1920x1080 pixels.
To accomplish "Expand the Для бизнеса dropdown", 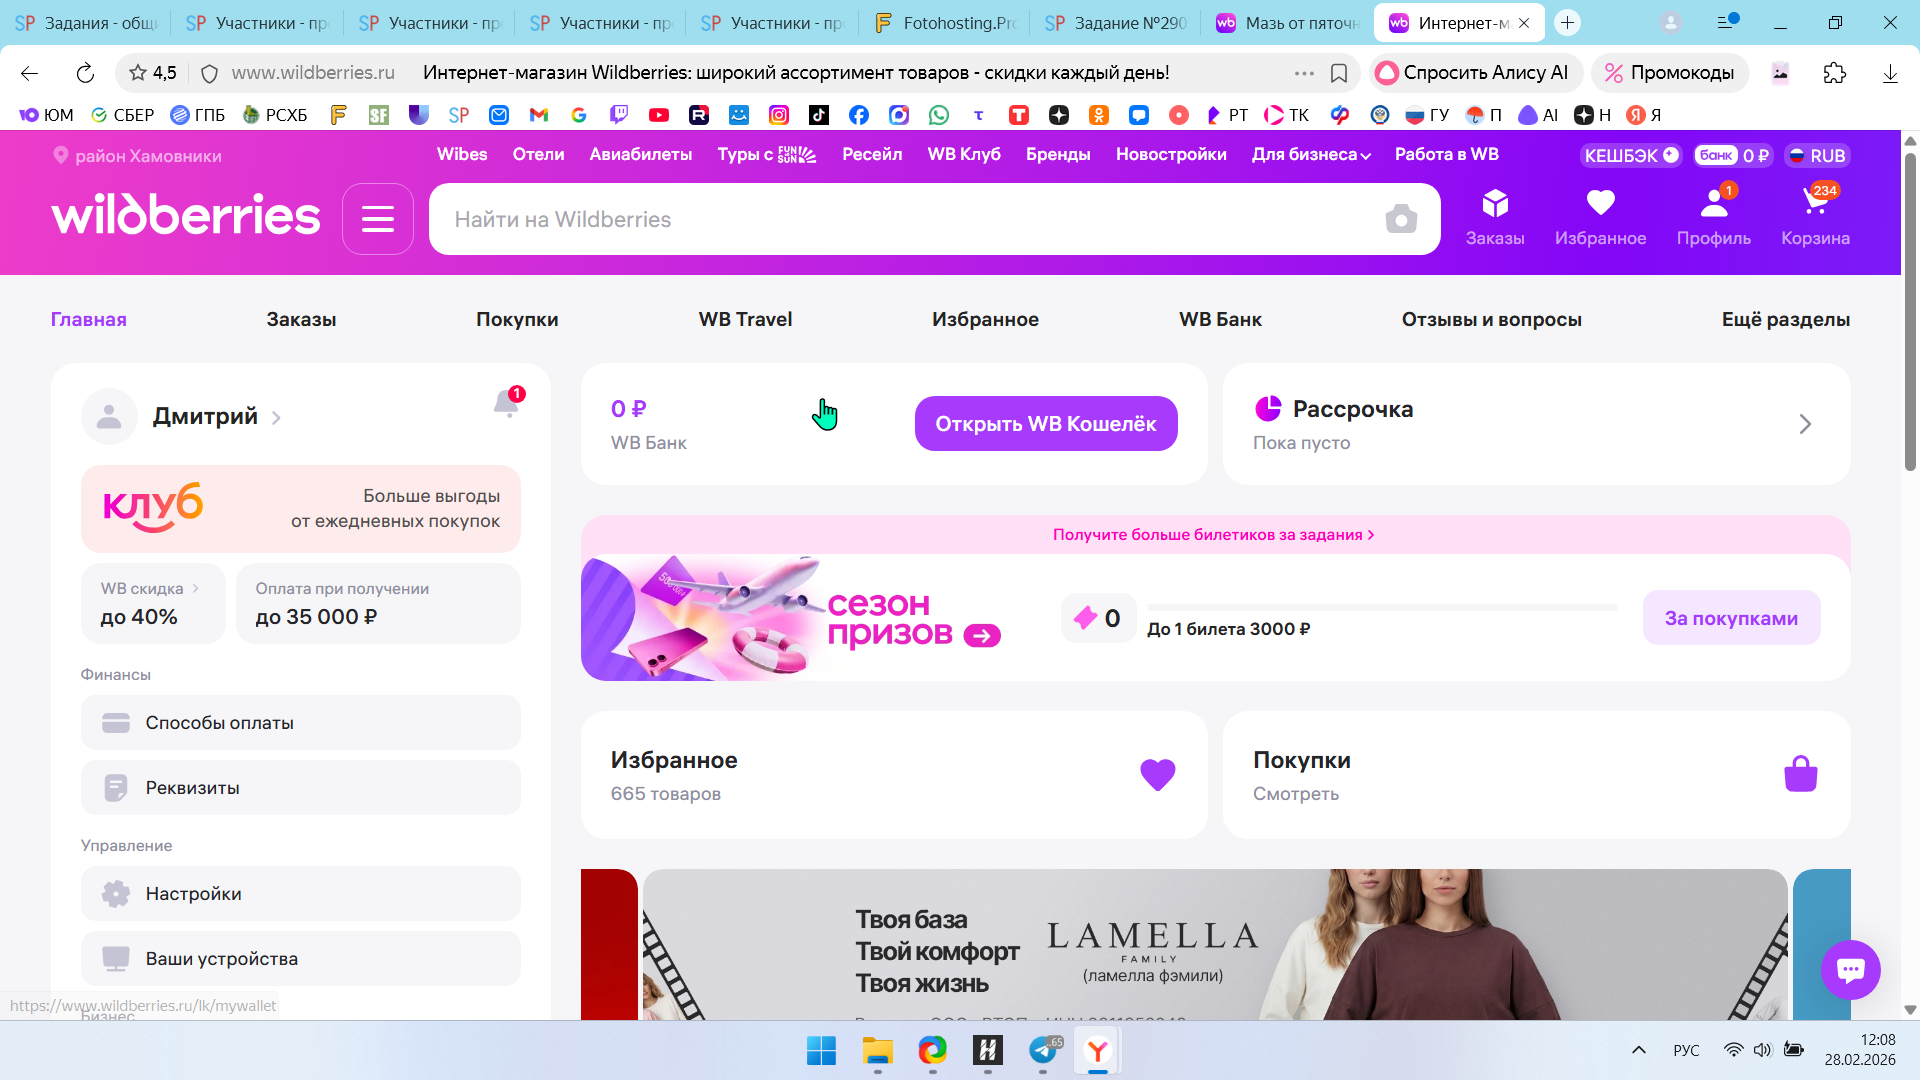I will click(1311, 155).
